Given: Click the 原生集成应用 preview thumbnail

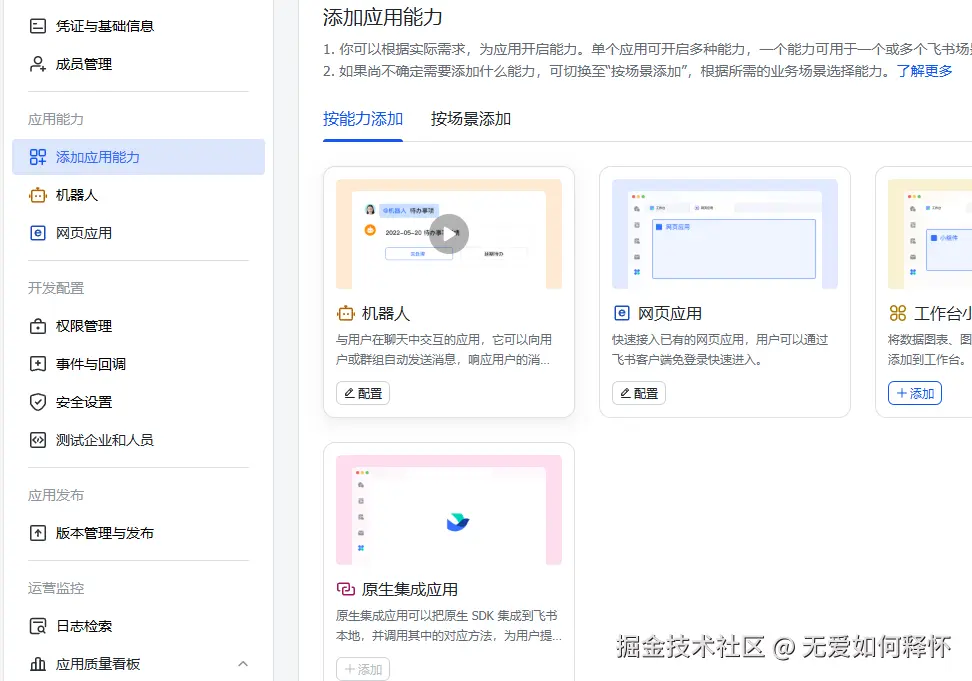Looking at the screenshot, I should point(449,510).
